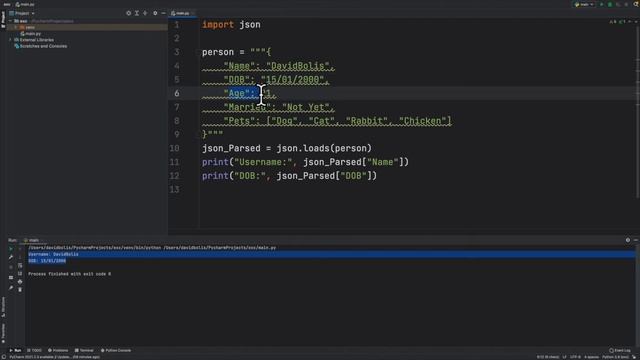This screenshot has height=360, width=640.
Task: Click print icon in Run console toolbar
Action: coord(20,282)
